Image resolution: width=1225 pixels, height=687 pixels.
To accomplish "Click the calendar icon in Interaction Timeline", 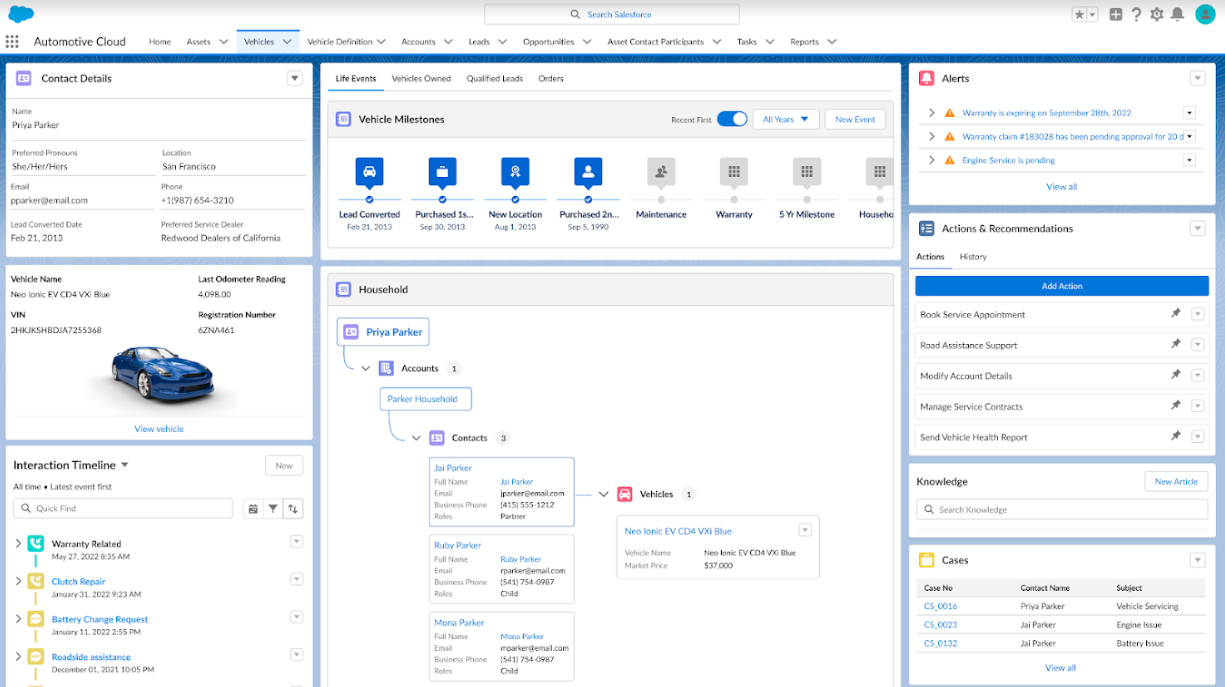I will coord(253,509).
